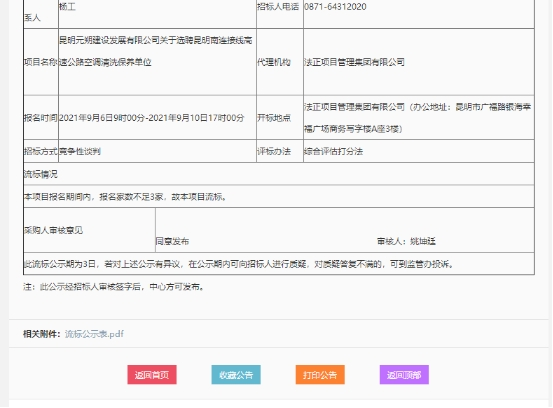The image size is (553, 408).
Task: Click the address text mentioning 广福路银海幸福广场
Action: coord(417,118)
